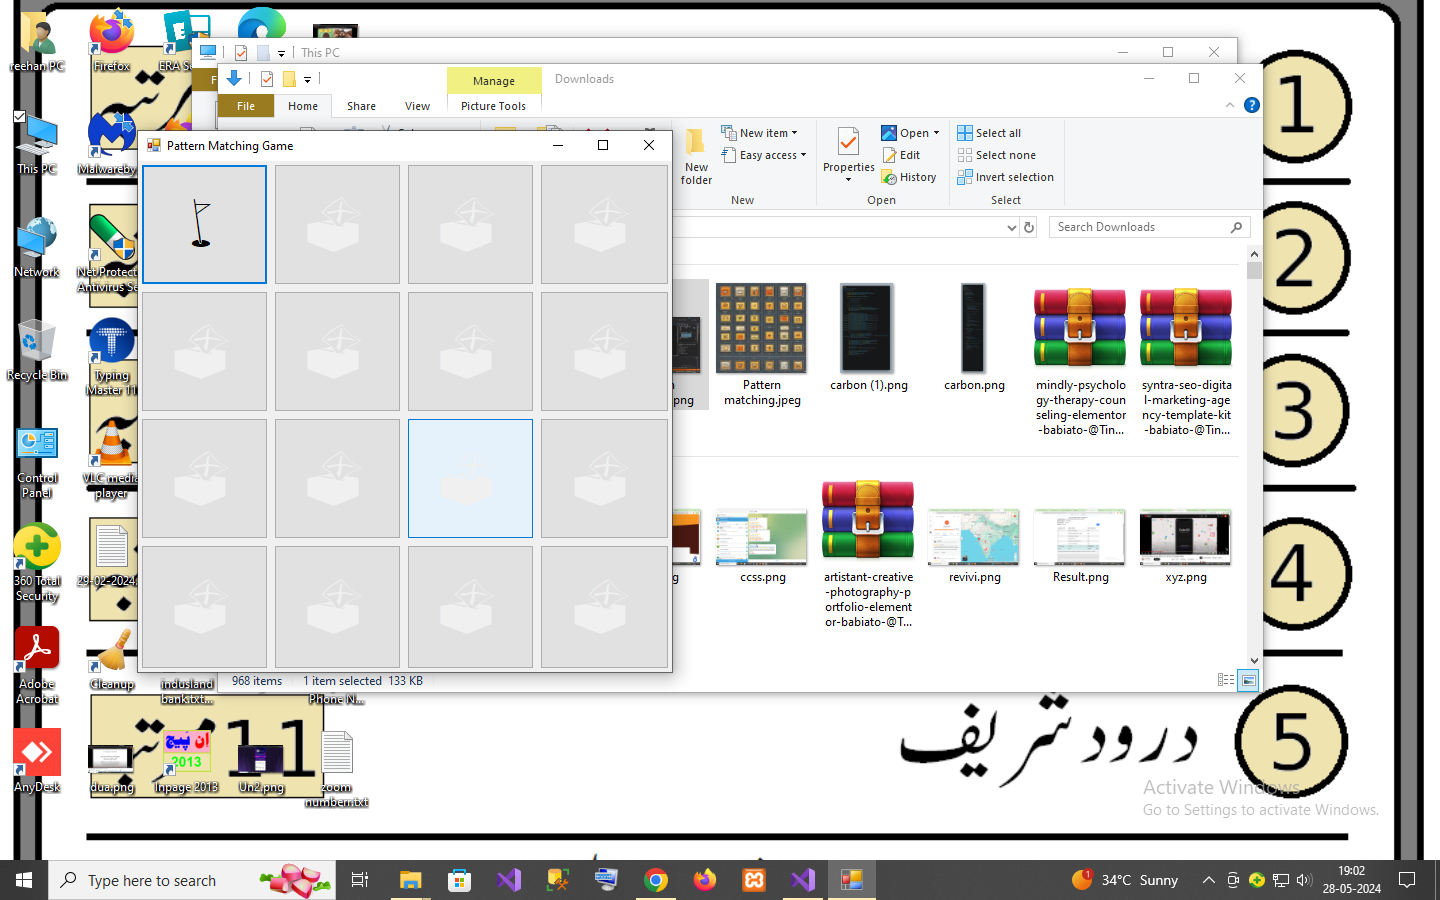Select the Recycle Bin desktop icon
The height and width of the screenshot is (900, 1440).
pyautogui.click(x=37, y=350)
